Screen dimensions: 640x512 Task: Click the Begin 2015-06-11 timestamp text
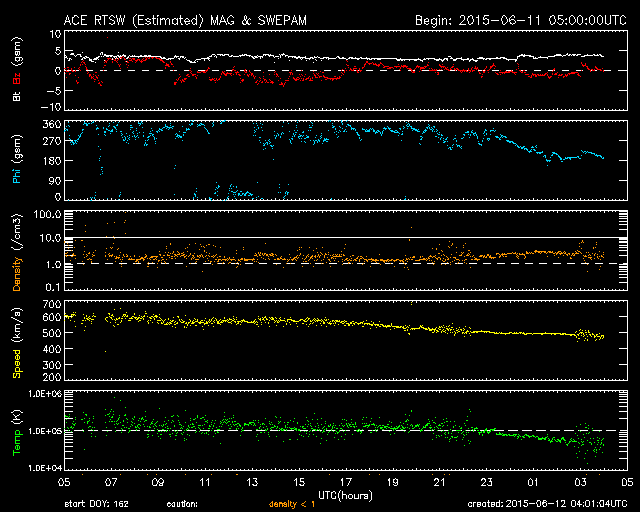coord(508,20)
